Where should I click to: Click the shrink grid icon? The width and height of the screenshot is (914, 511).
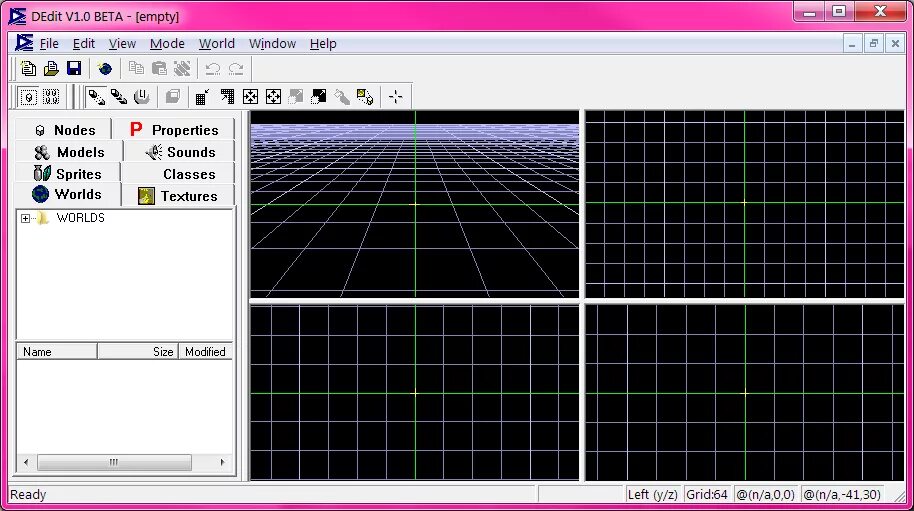click(203, 97)
